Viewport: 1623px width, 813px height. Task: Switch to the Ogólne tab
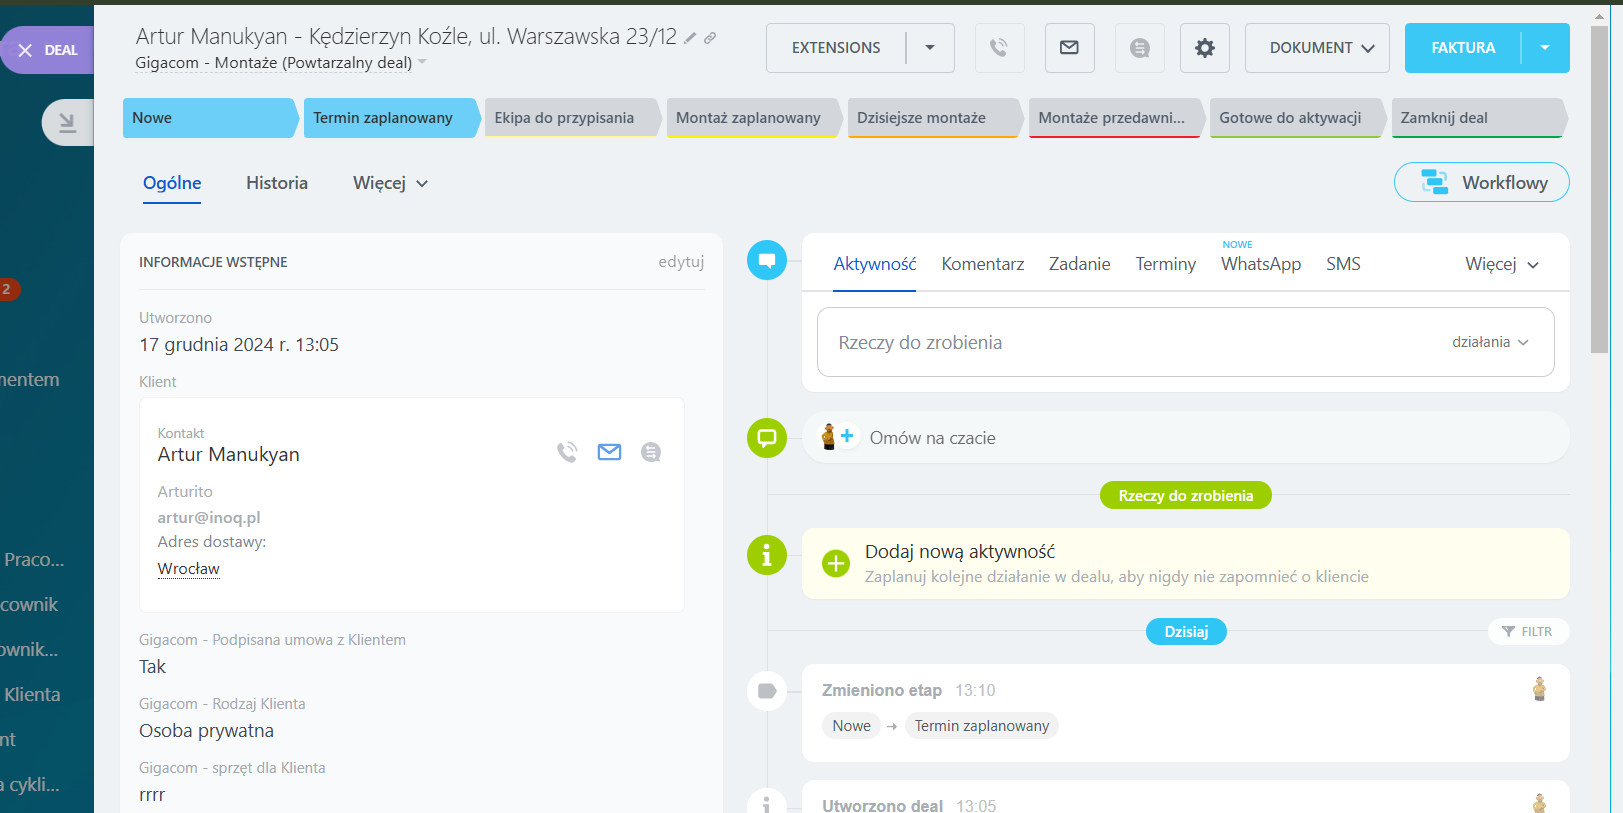pos(172,183)
